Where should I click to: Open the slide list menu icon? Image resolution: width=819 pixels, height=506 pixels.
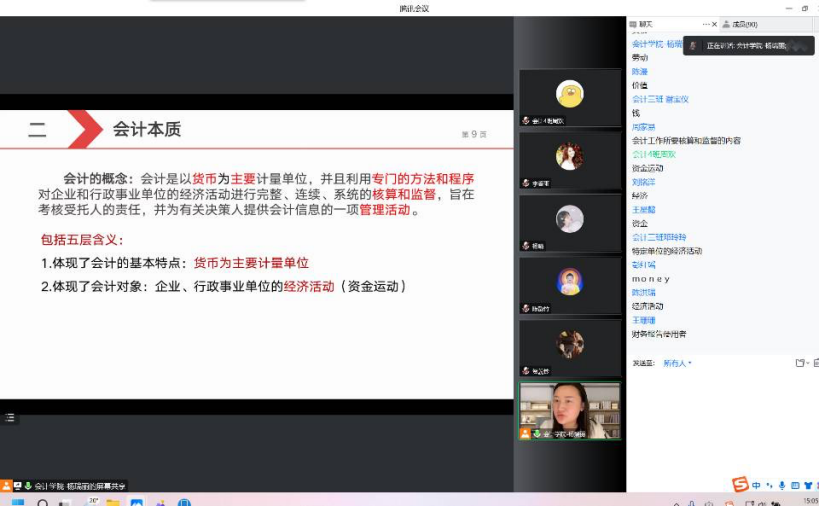coord(10,417)
